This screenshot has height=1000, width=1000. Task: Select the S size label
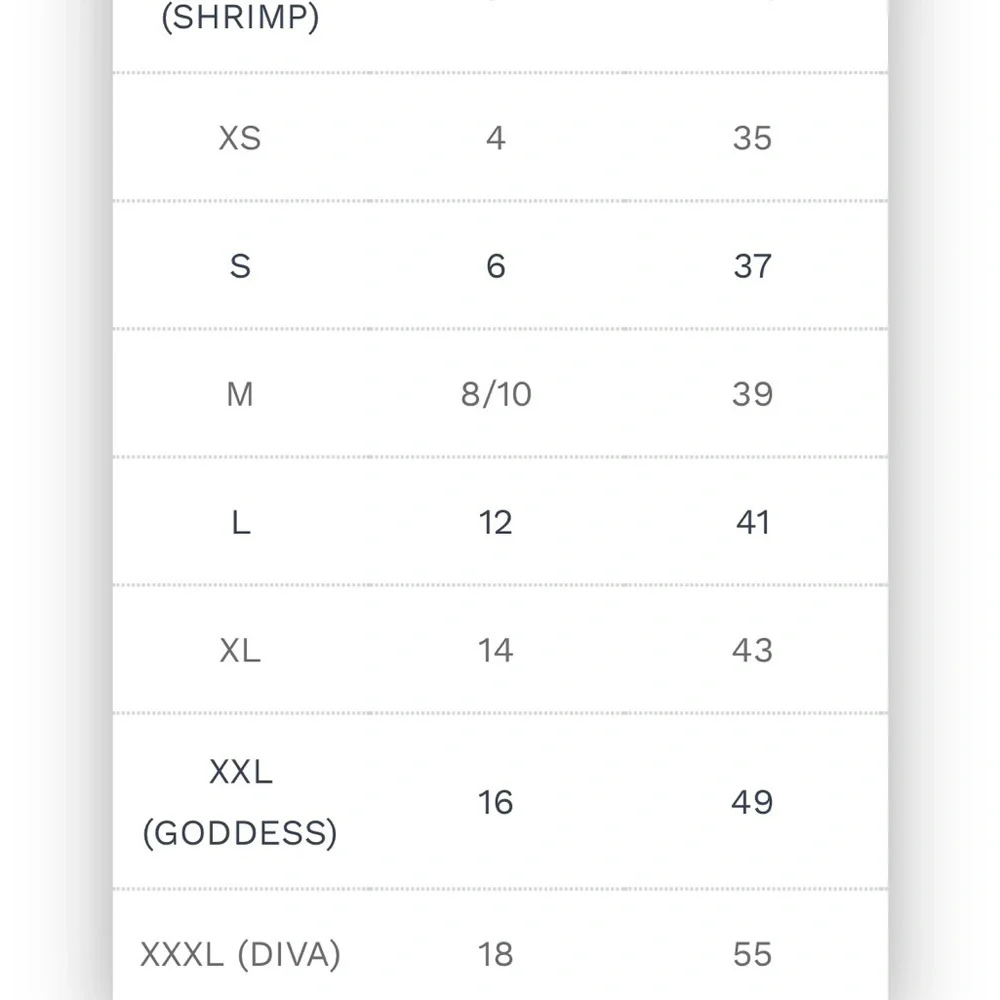240,266
